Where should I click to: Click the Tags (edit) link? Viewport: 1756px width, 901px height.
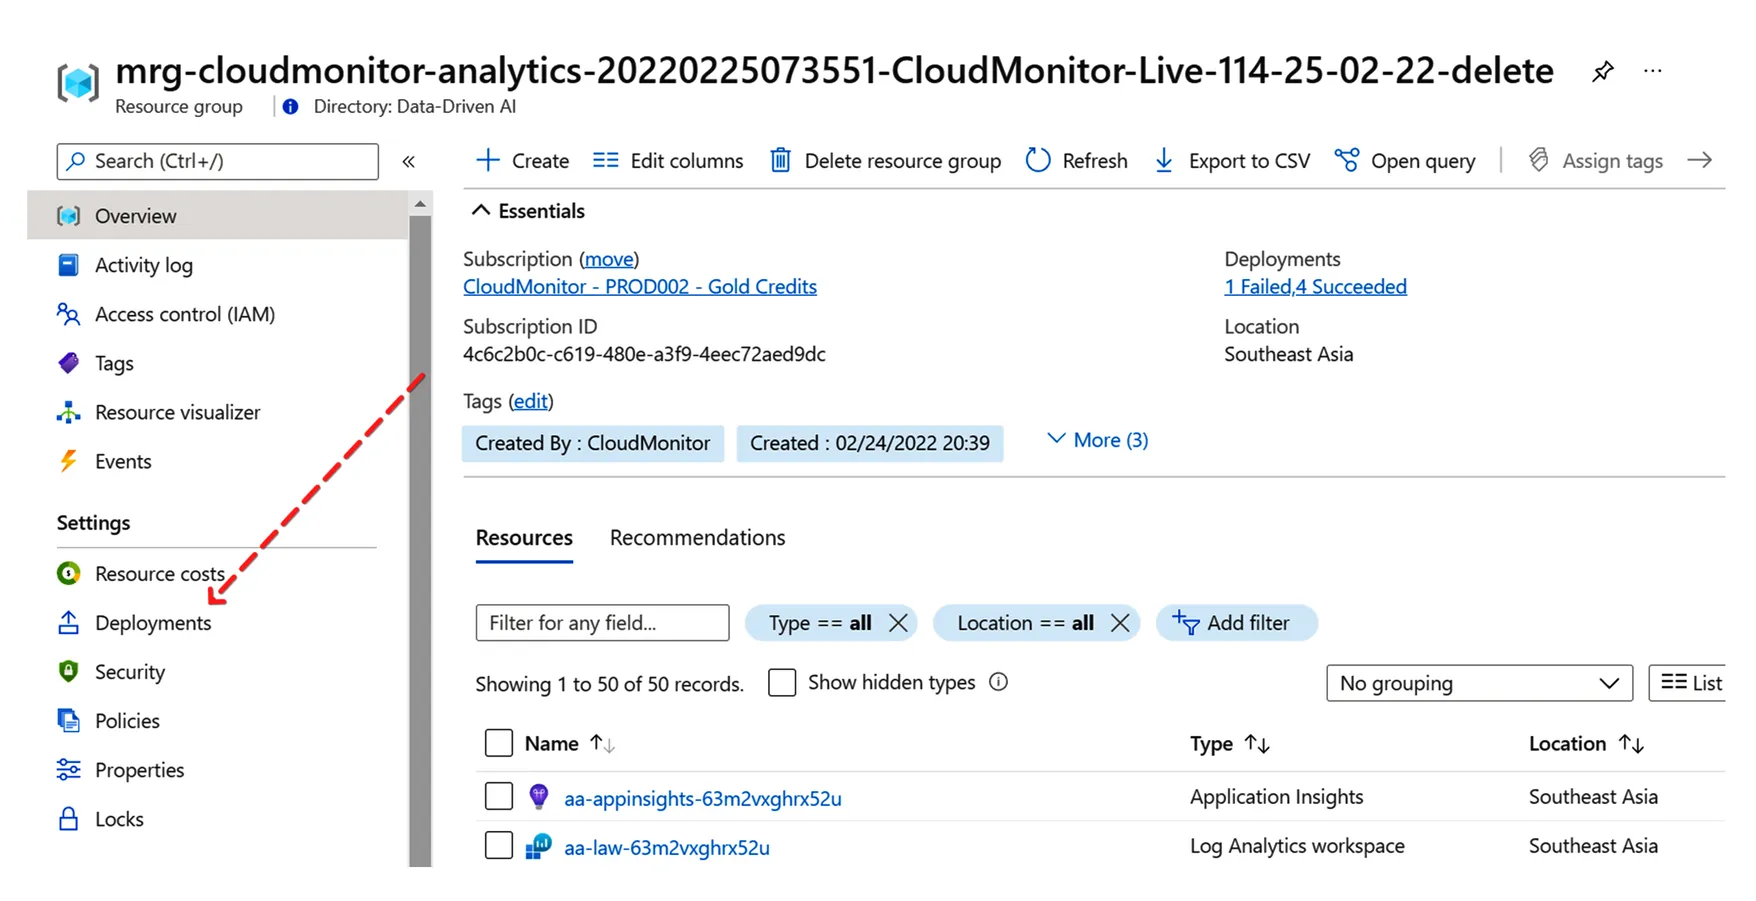pyautogui.click(x=530, y=401)
